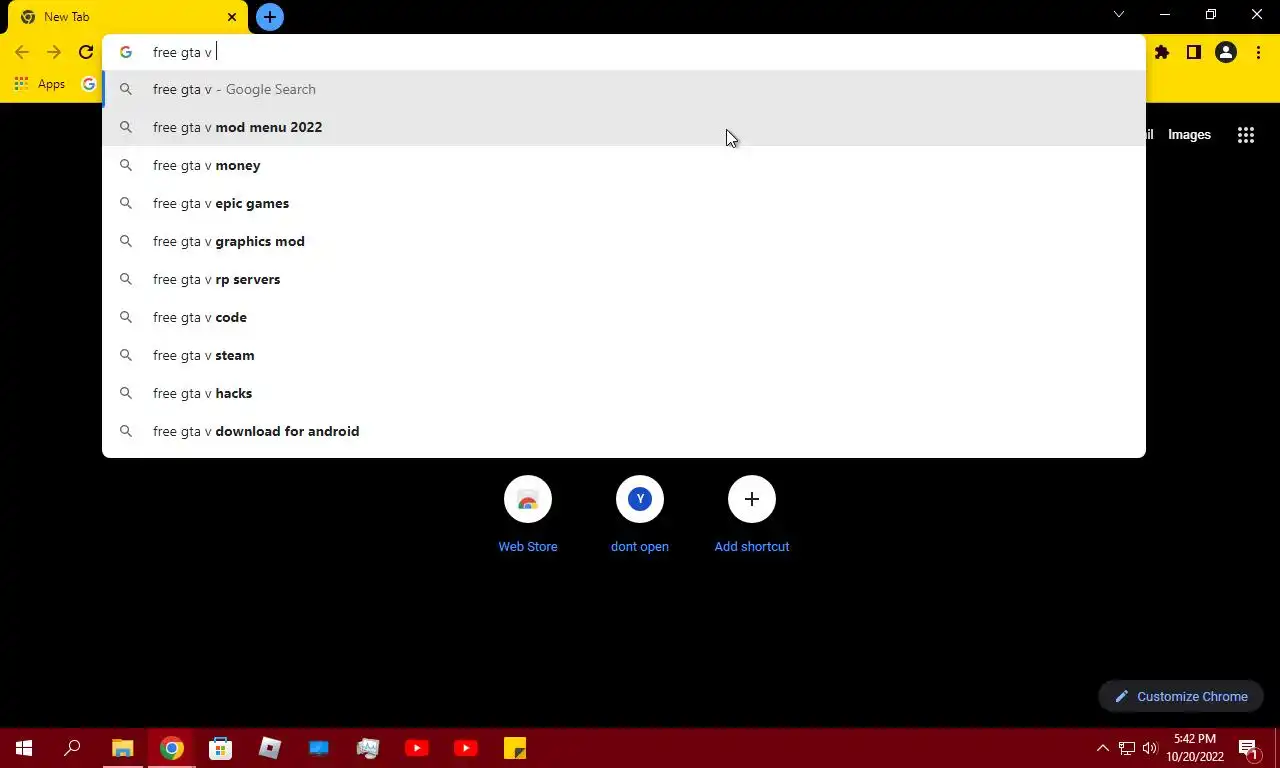Image resolution: width=1280 pixels, height=768 pixels.
Task: Choose suggestion 'free gta v code'
Action: [624, 317]
